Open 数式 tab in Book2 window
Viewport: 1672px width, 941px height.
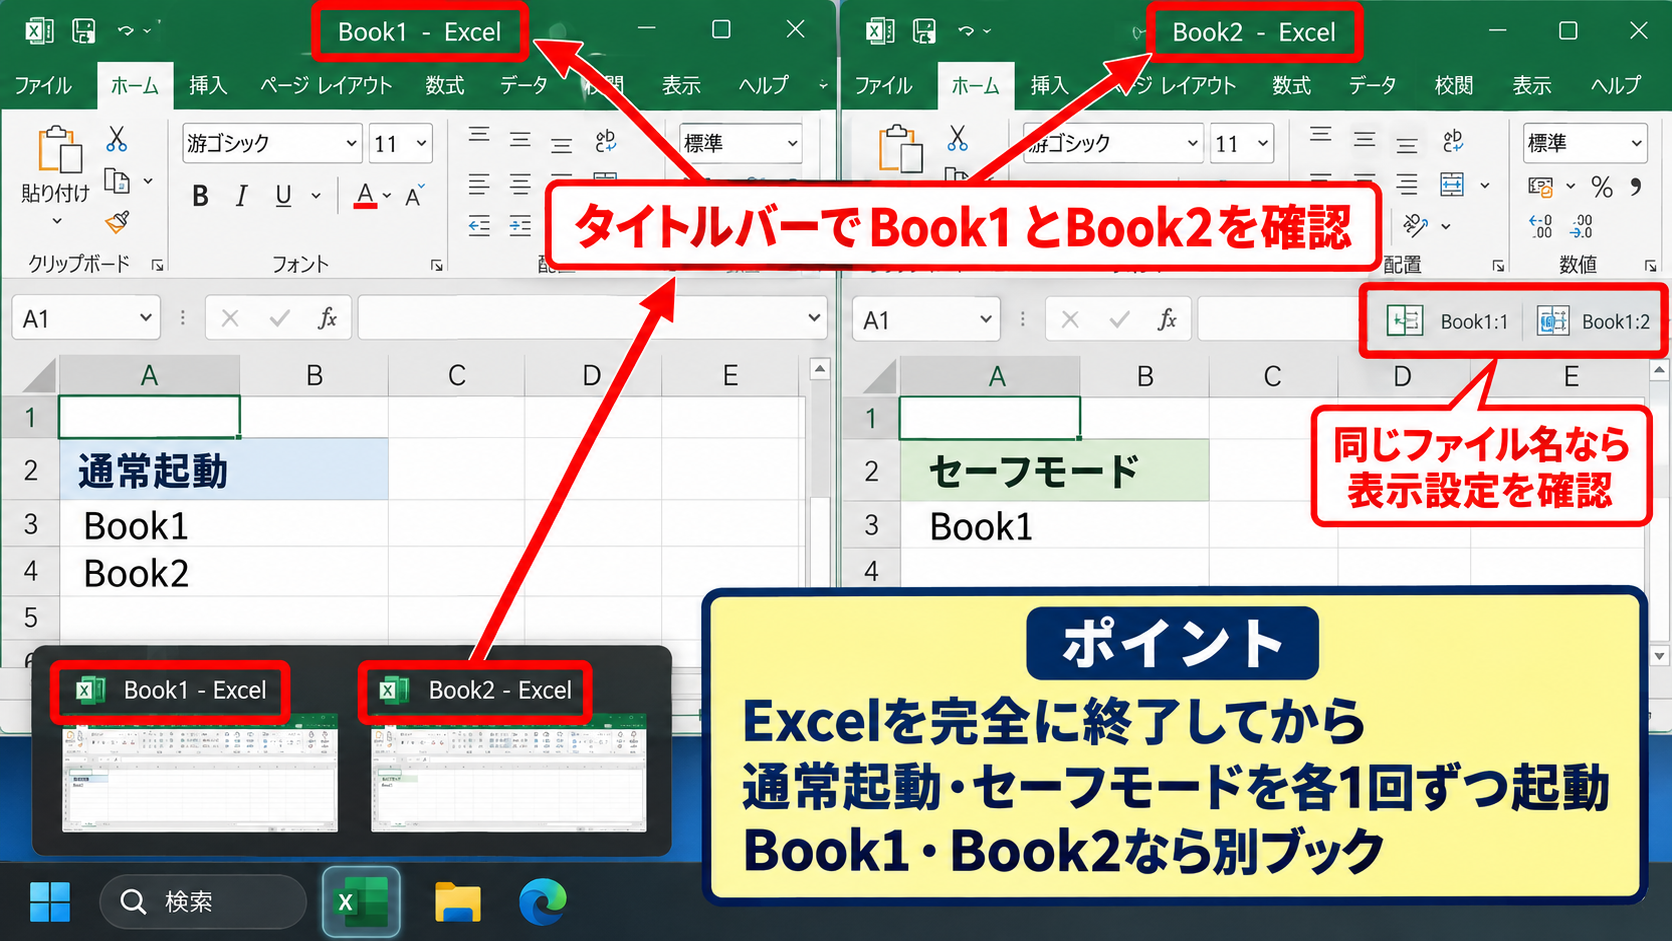point(1291,85)
